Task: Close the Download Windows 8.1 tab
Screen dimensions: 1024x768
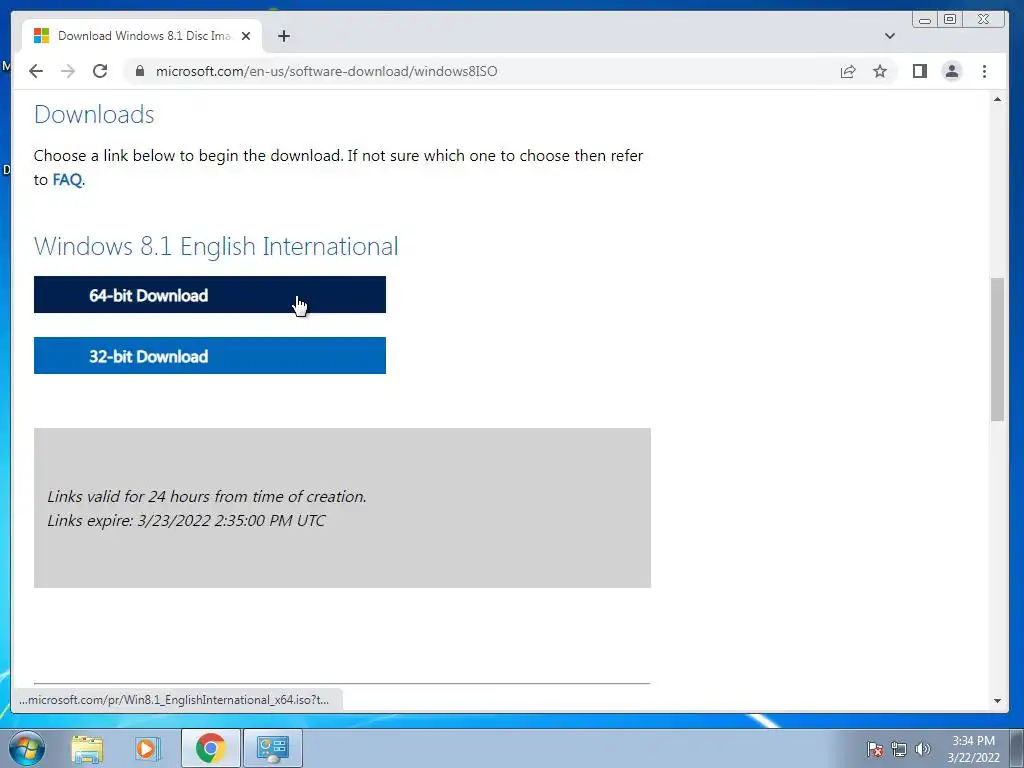Action: pyautogui.click(x=246, y=36)
